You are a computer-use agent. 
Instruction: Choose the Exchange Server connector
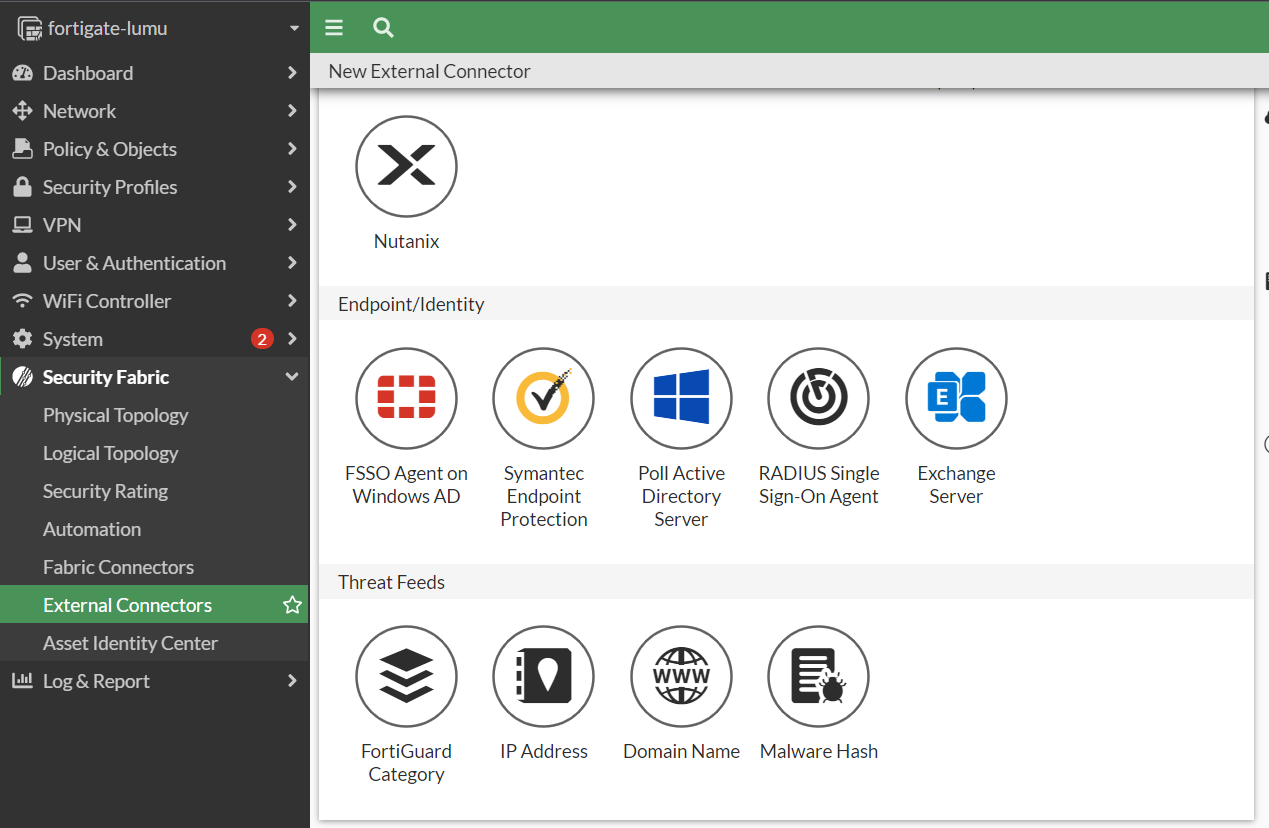click(956, 398)
